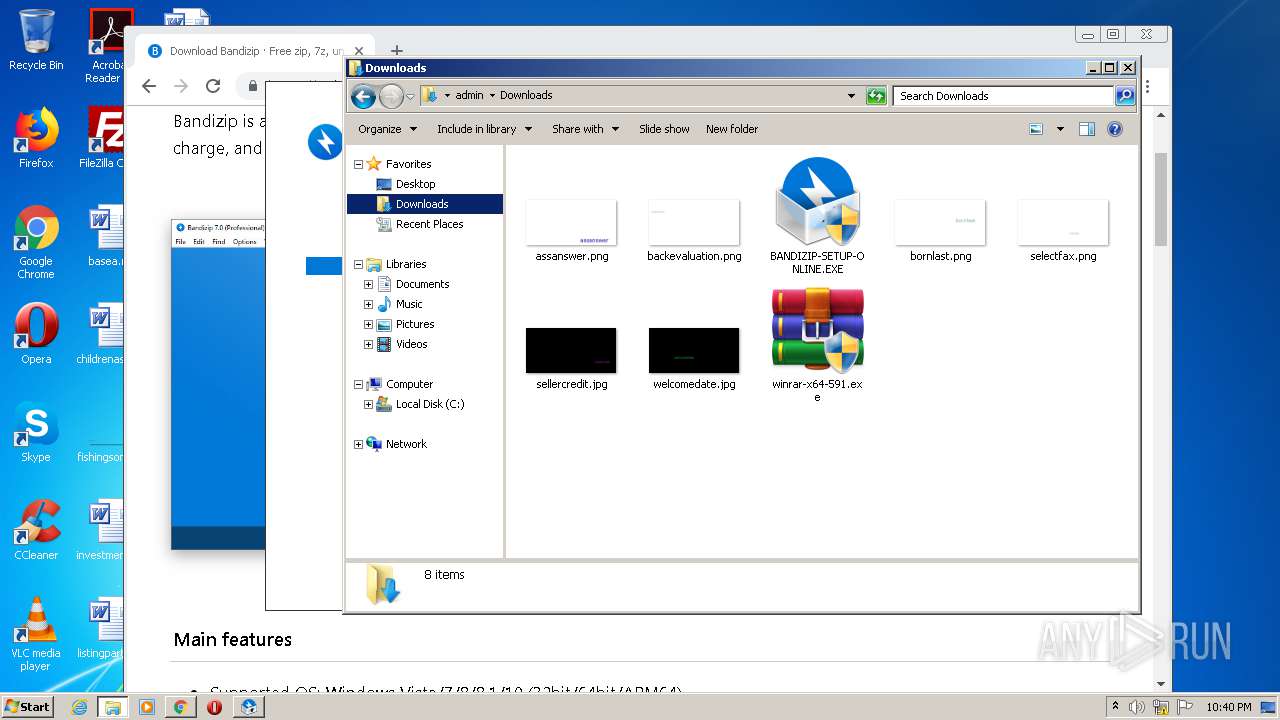Select the Download Bandizip Chrome tab
The image size is (1280, 720).
tap(256, 51)
